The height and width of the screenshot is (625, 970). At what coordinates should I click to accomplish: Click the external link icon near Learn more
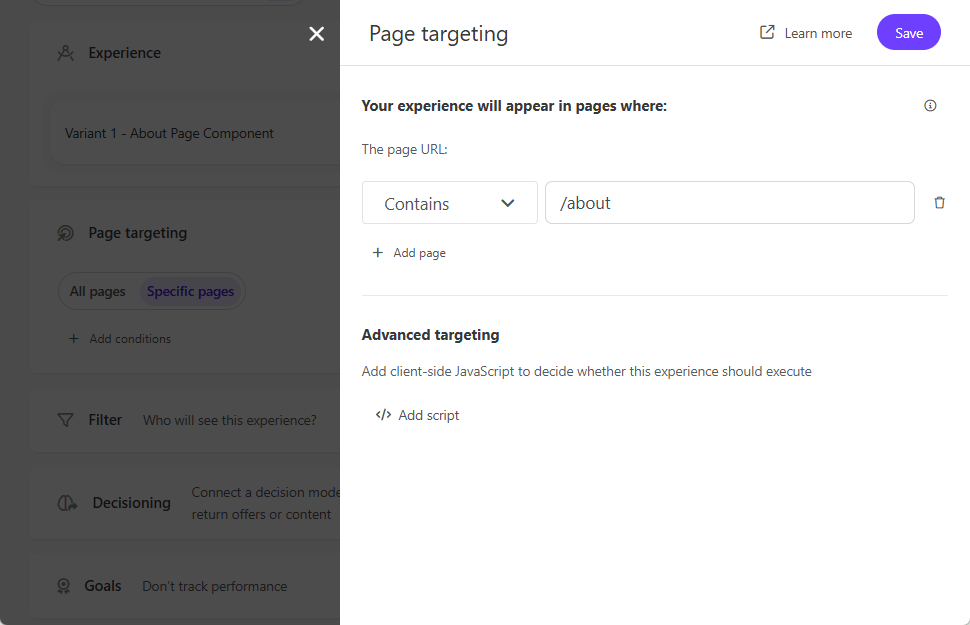tap(767, 33)
